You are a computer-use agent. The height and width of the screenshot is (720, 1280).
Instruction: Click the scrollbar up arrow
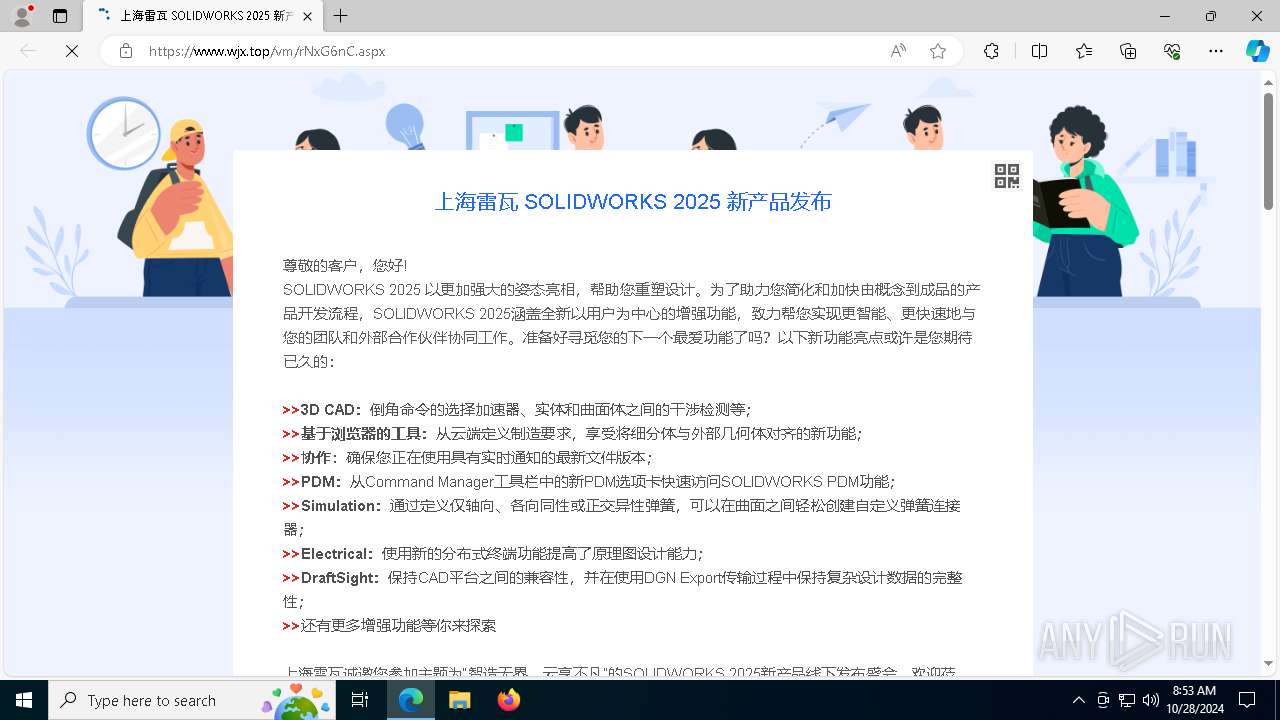pyautogui.click(x=1269, y=82)
